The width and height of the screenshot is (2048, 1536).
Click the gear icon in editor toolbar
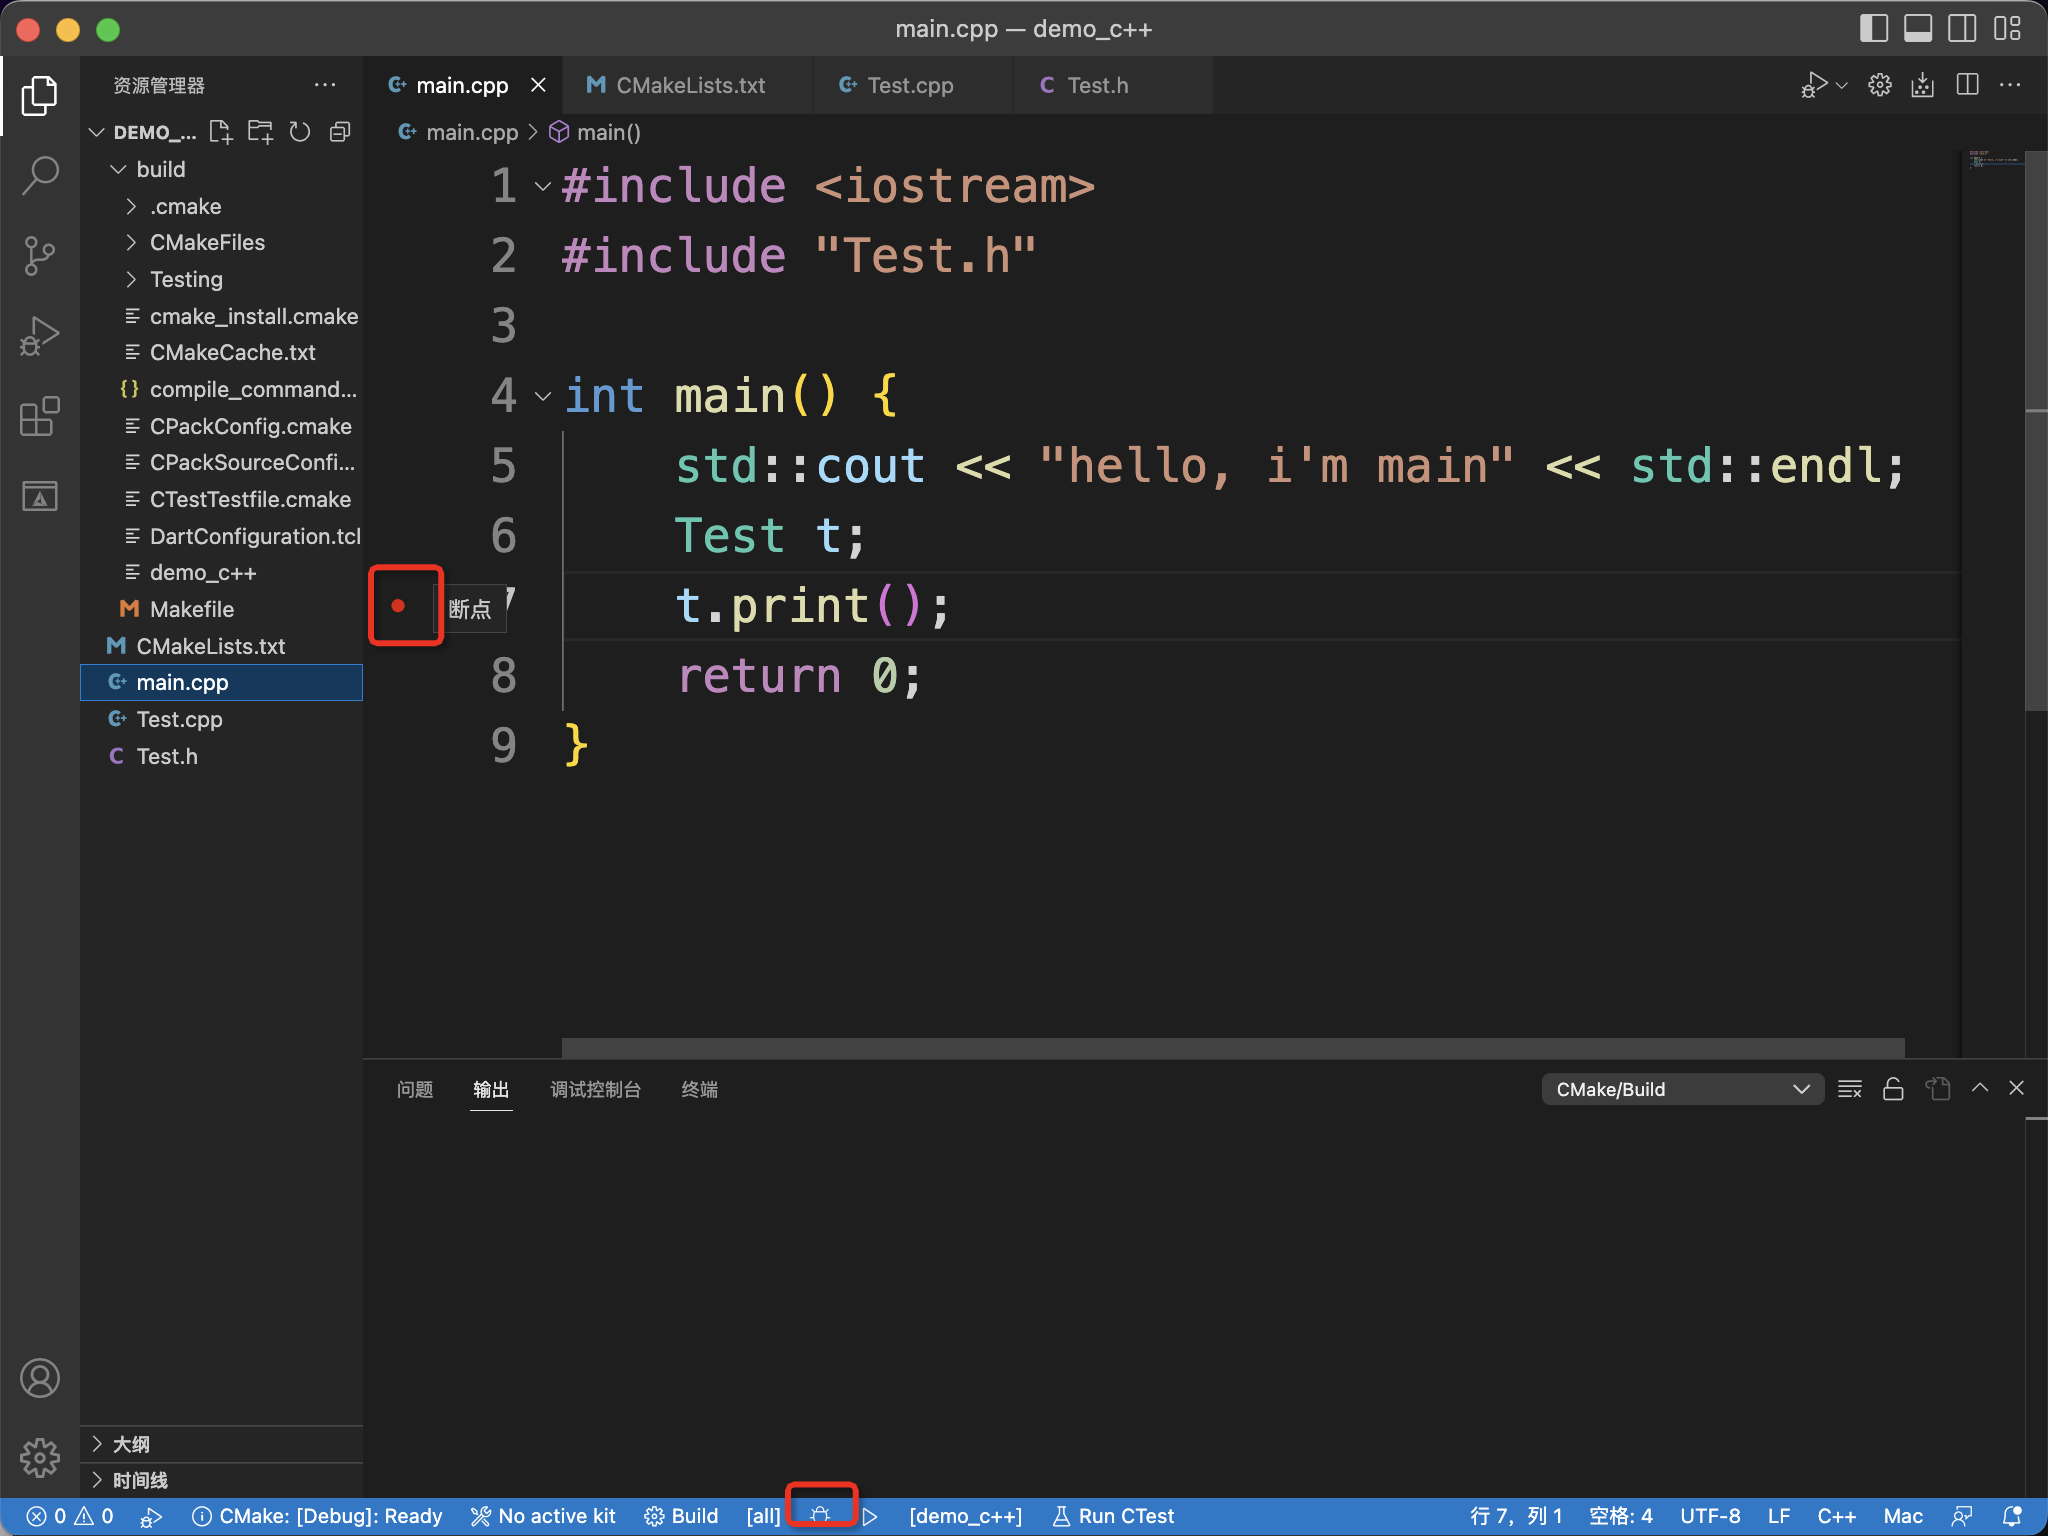(x=1879, y=85)
